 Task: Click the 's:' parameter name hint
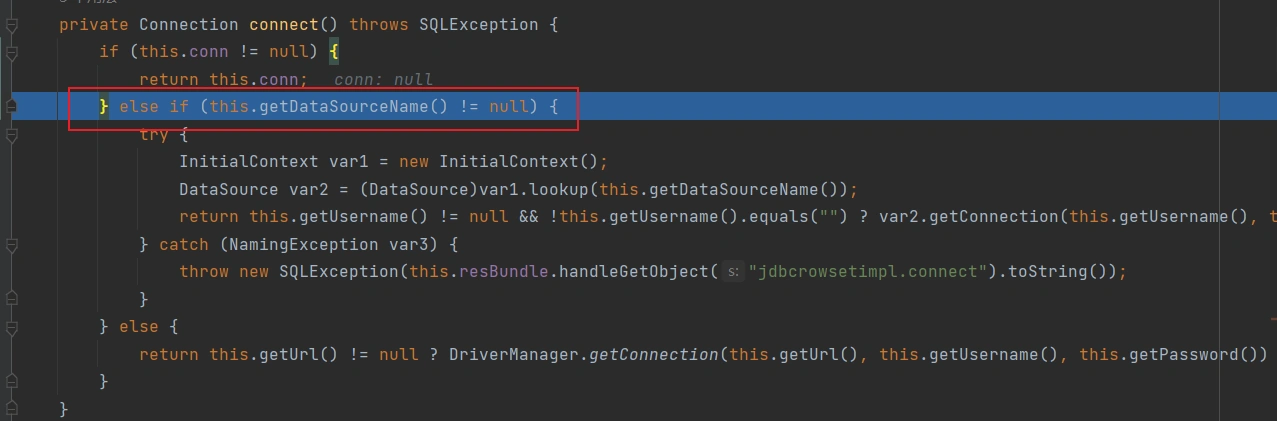click(732, 272)
